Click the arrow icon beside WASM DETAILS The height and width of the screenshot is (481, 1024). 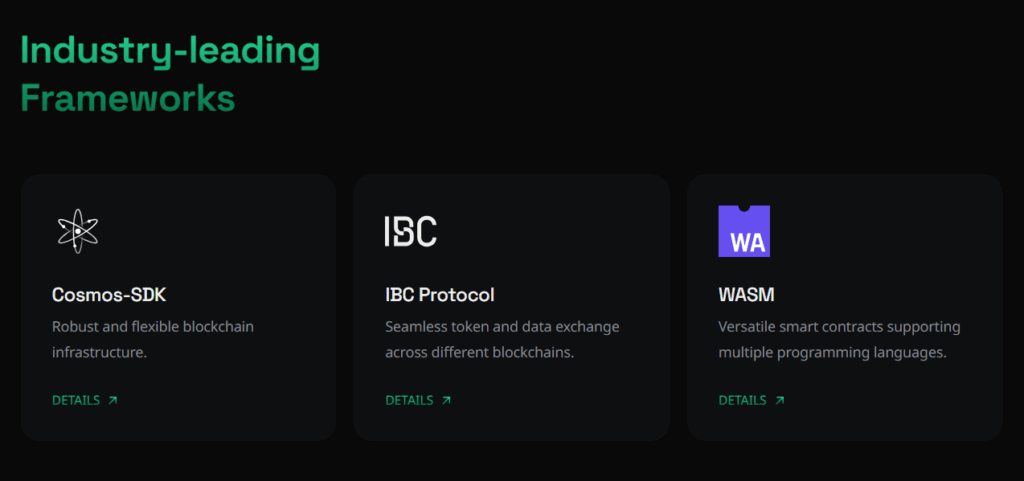coord(780,400)
